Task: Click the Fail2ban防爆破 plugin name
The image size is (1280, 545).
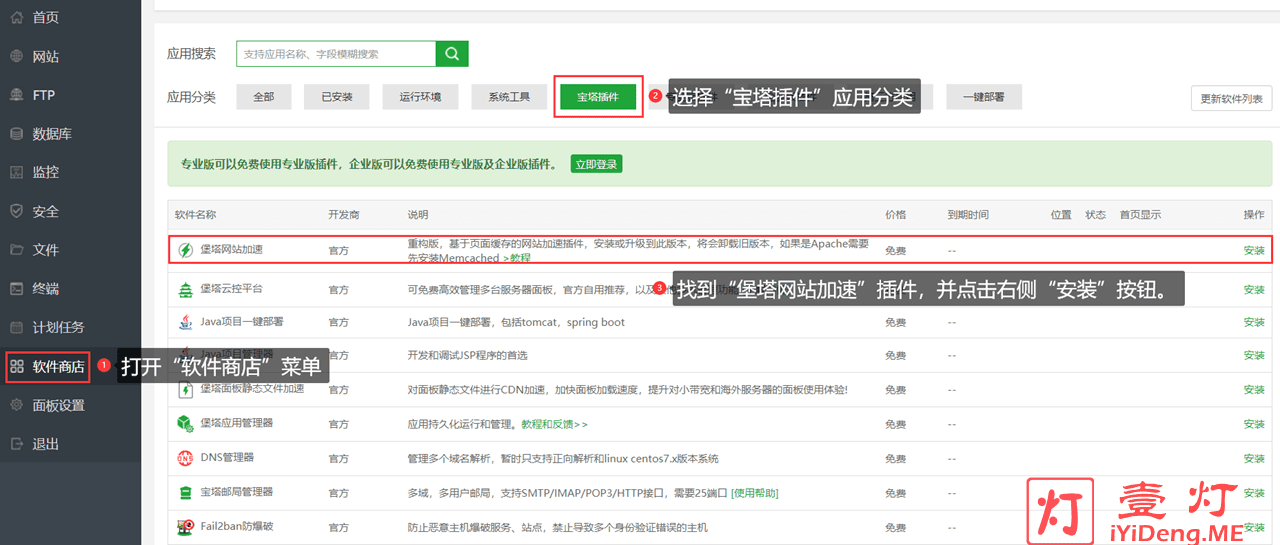Action: click(x=236, y=527)
